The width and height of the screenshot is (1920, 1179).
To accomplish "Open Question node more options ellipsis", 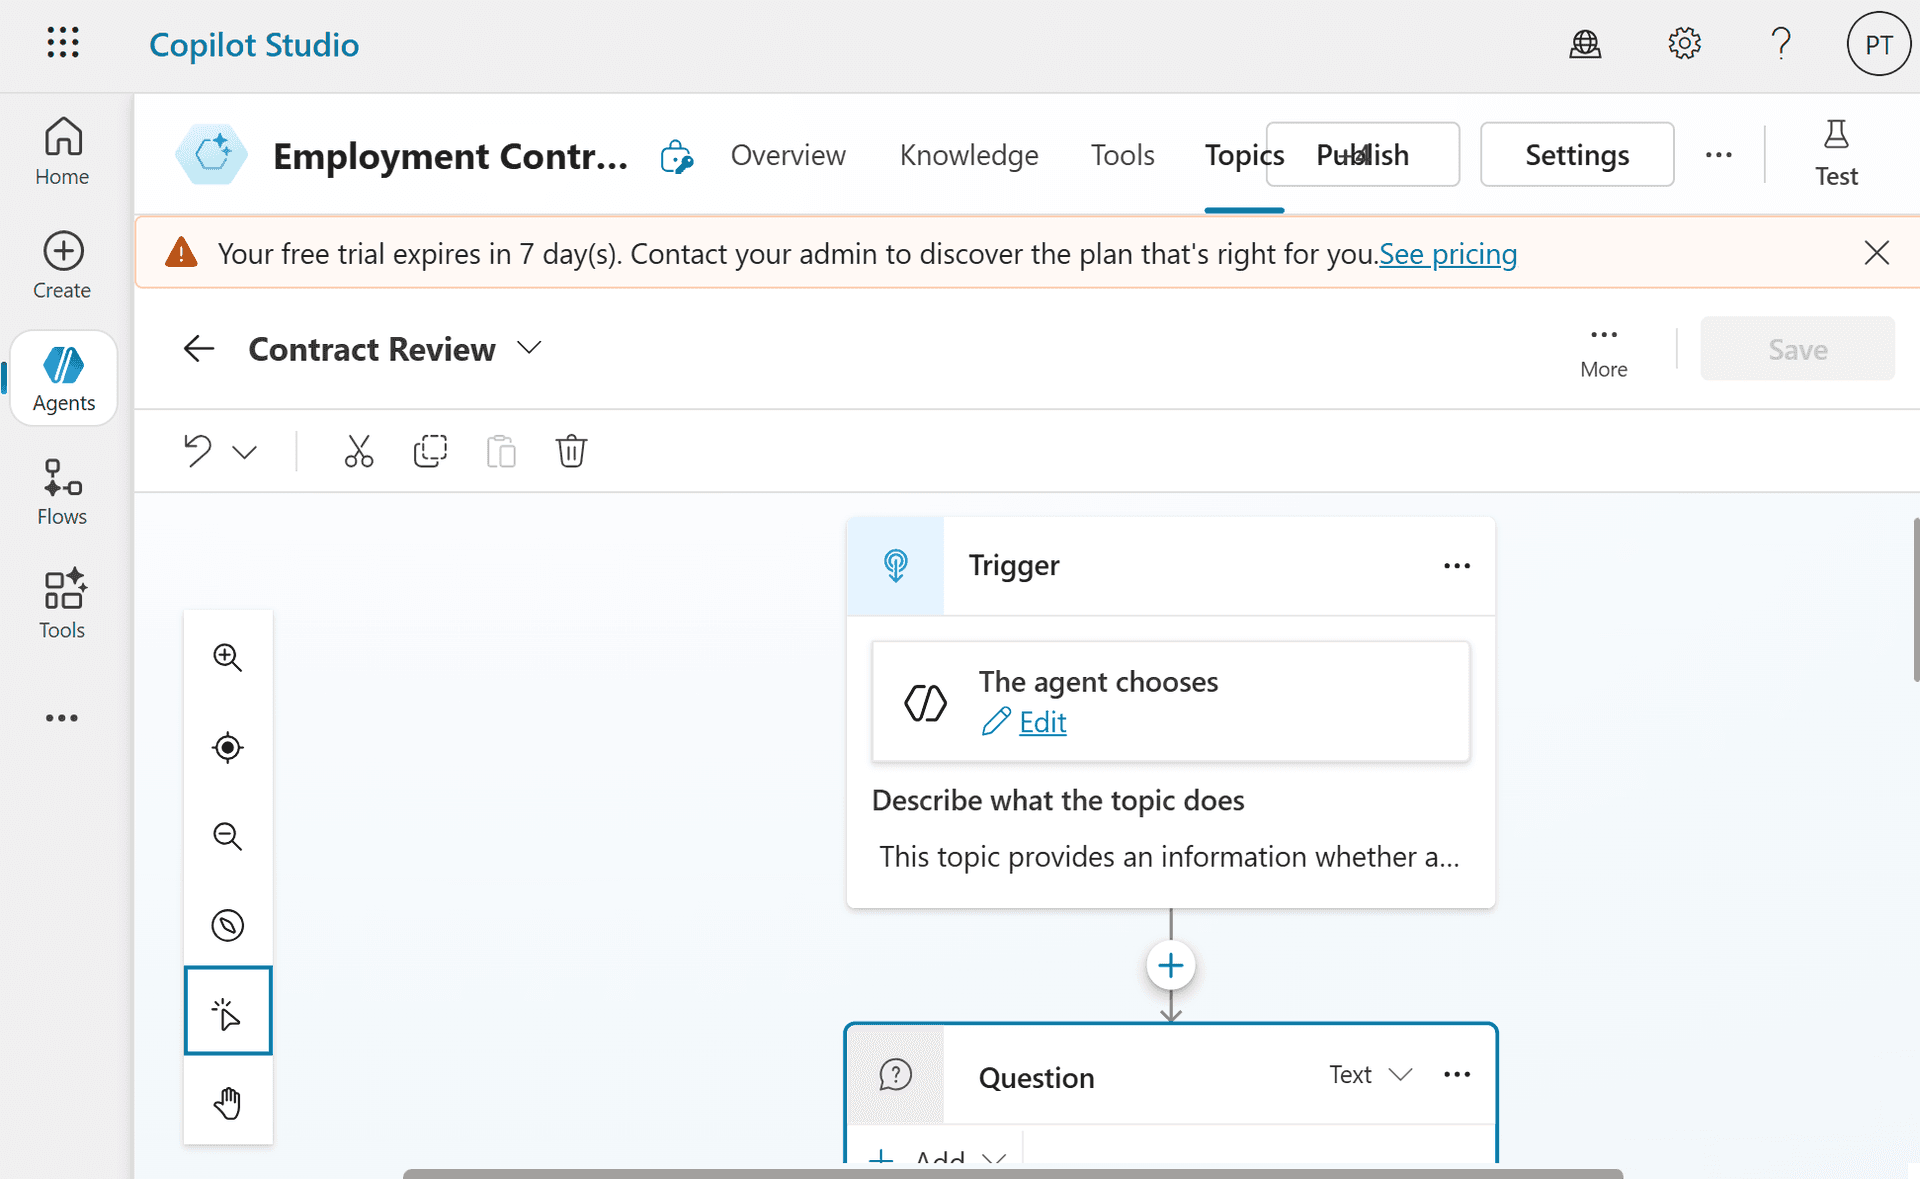I will coord(1457,1074).
